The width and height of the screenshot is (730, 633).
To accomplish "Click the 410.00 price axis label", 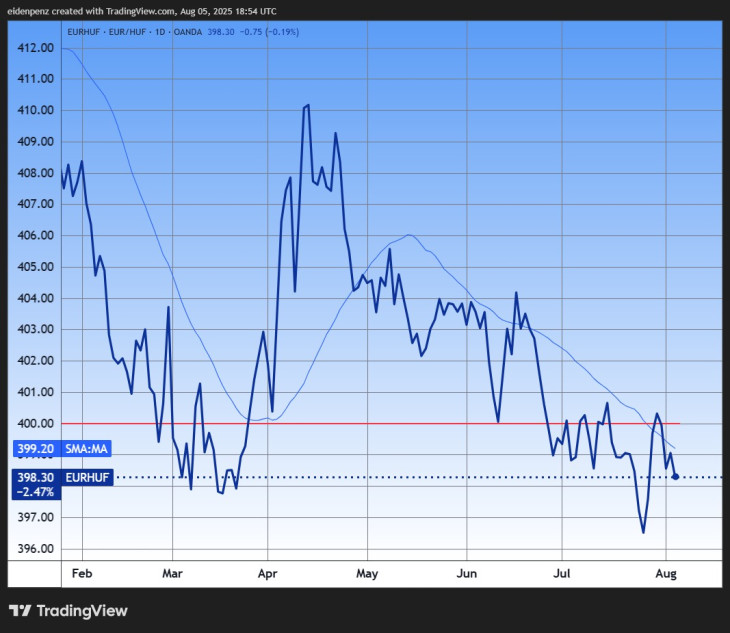I will click(x=35, y=110).
